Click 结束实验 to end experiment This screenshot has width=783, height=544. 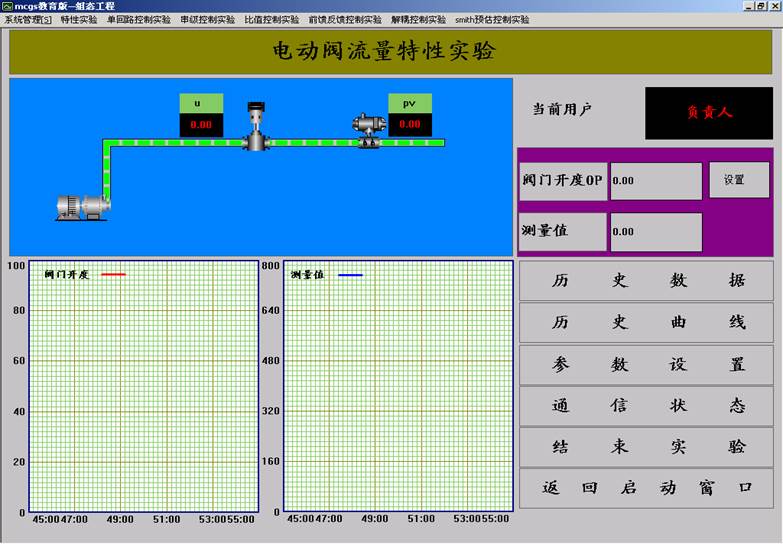click(646, 447)
